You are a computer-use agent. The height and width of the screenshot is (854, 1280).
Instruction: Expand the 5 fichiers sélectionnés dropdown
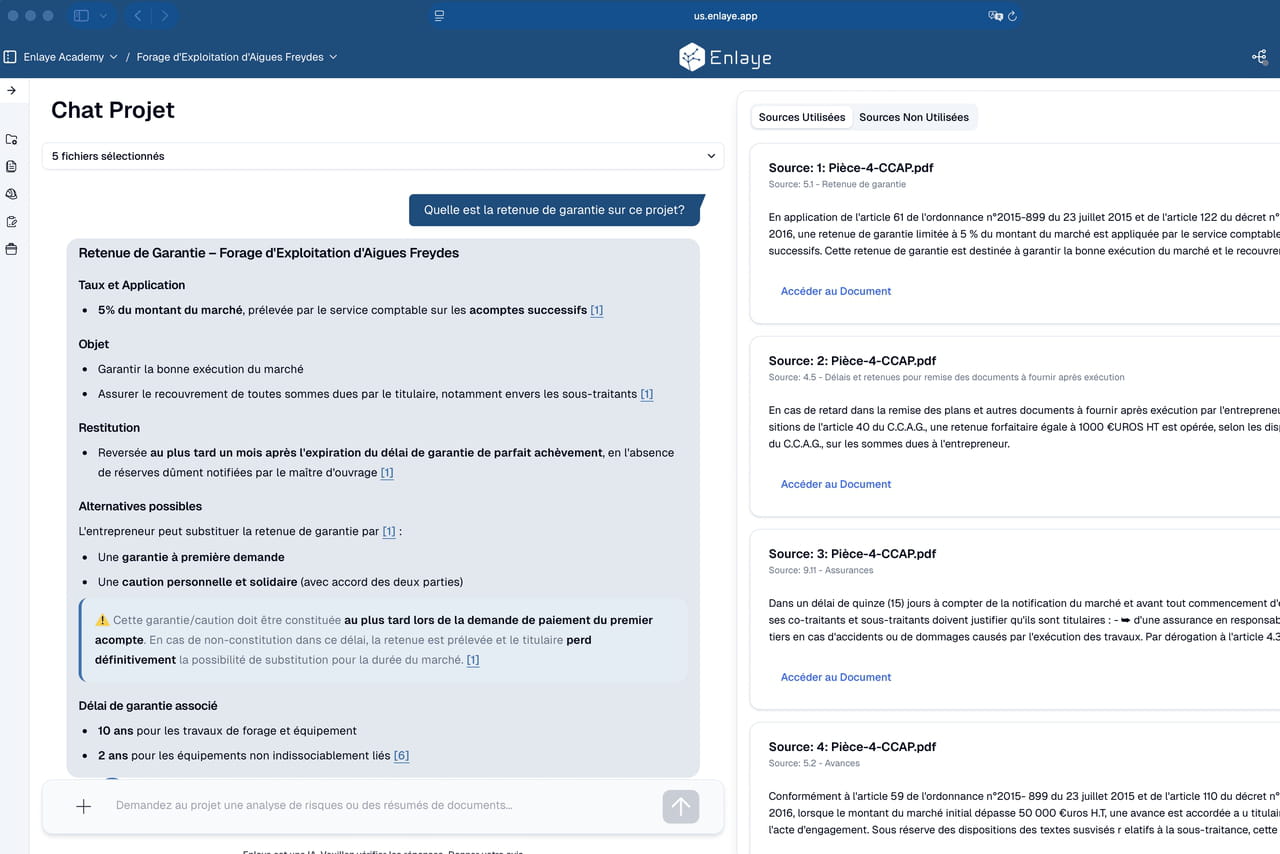tap(383, 156)
